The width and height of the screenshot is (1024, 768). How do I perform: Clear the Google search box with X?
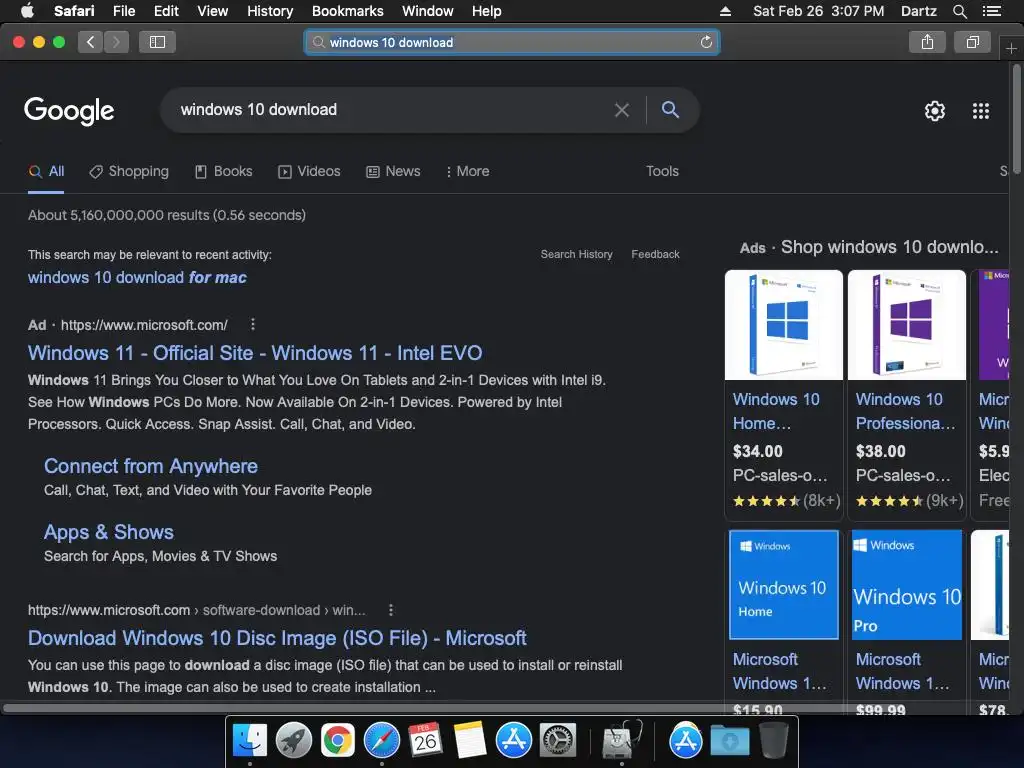622,110
